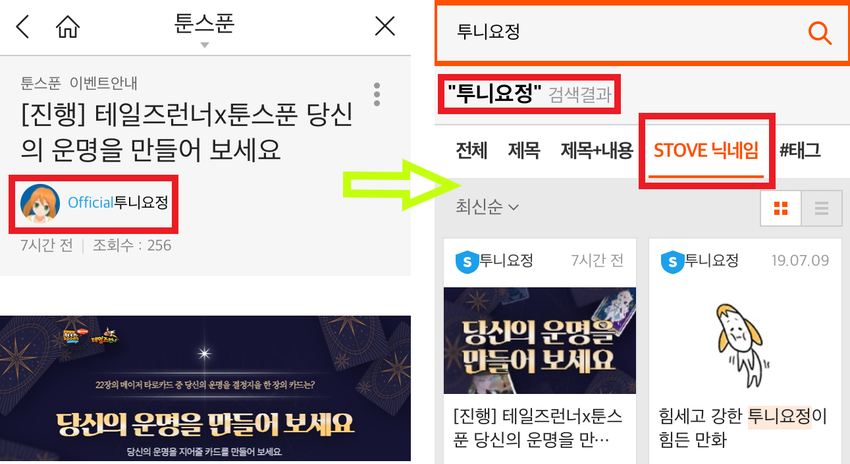The height and width of the screenshot is (464, 850).
Task: Open the three-dot post options menu
Action: (x=377, y=95)
